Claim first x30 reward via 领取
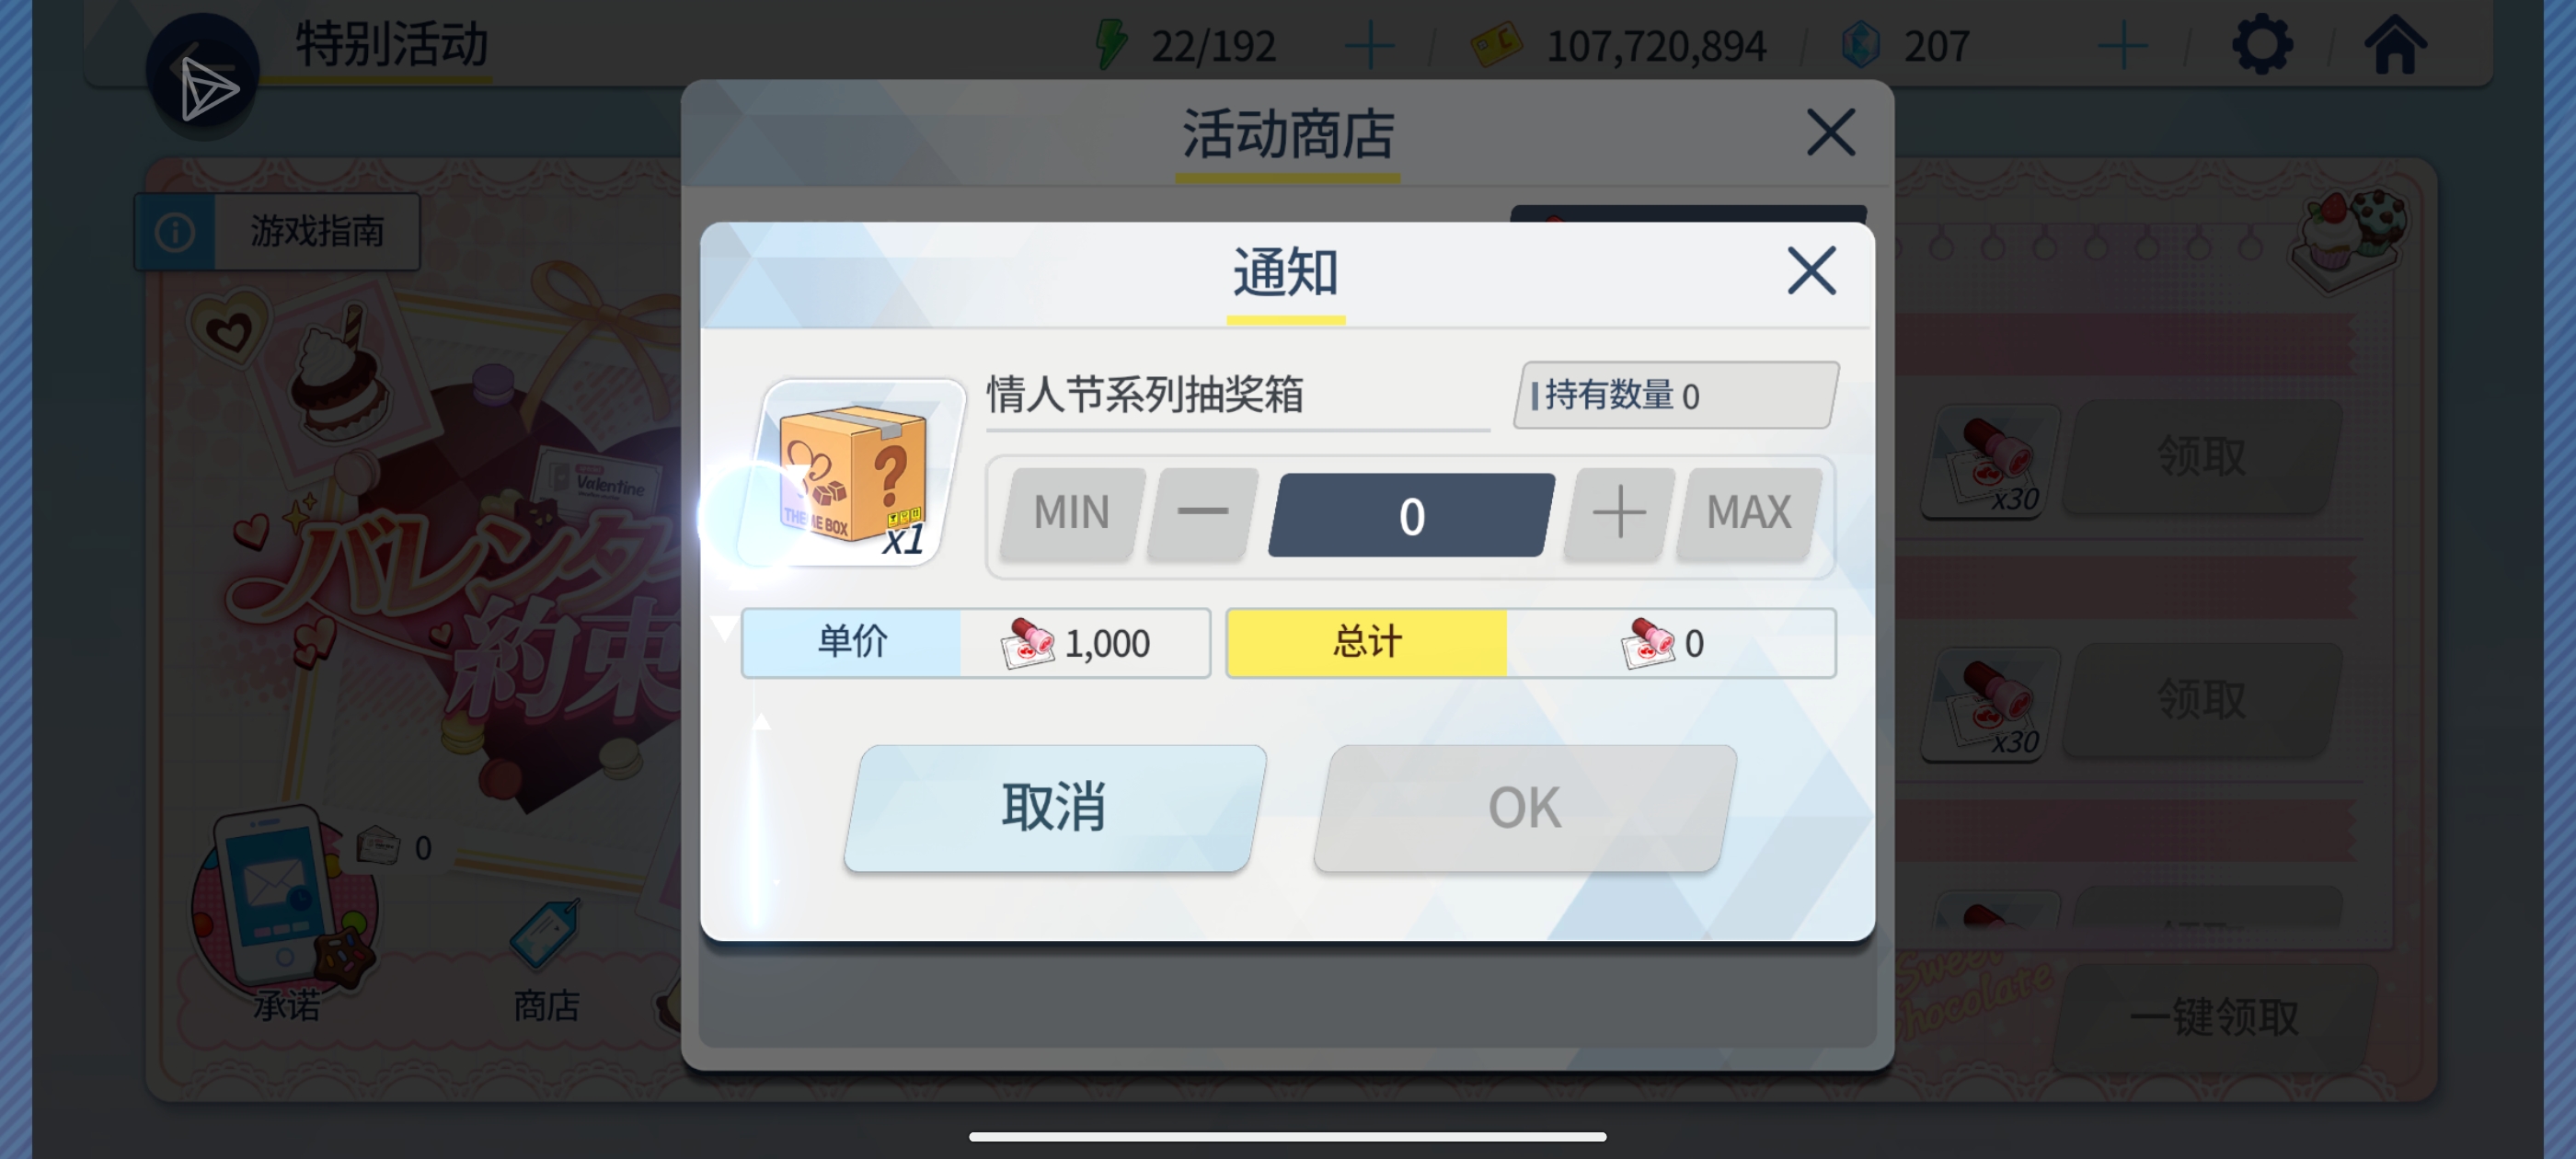Viewport: 2576px width, 1159px height. 2201,457
